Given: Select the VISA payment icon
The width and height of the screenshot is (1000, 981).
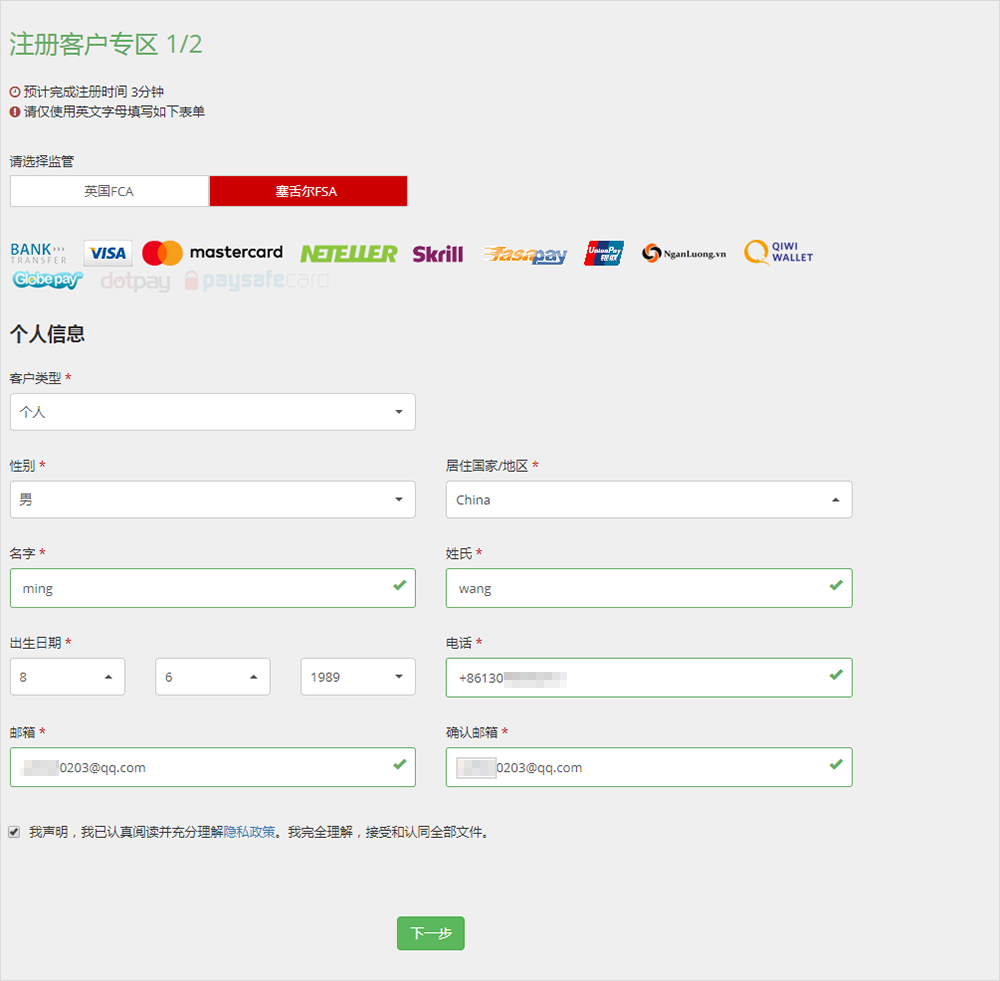Looking at the screenshot, I should pyautogui.click(x=107, y=252).
